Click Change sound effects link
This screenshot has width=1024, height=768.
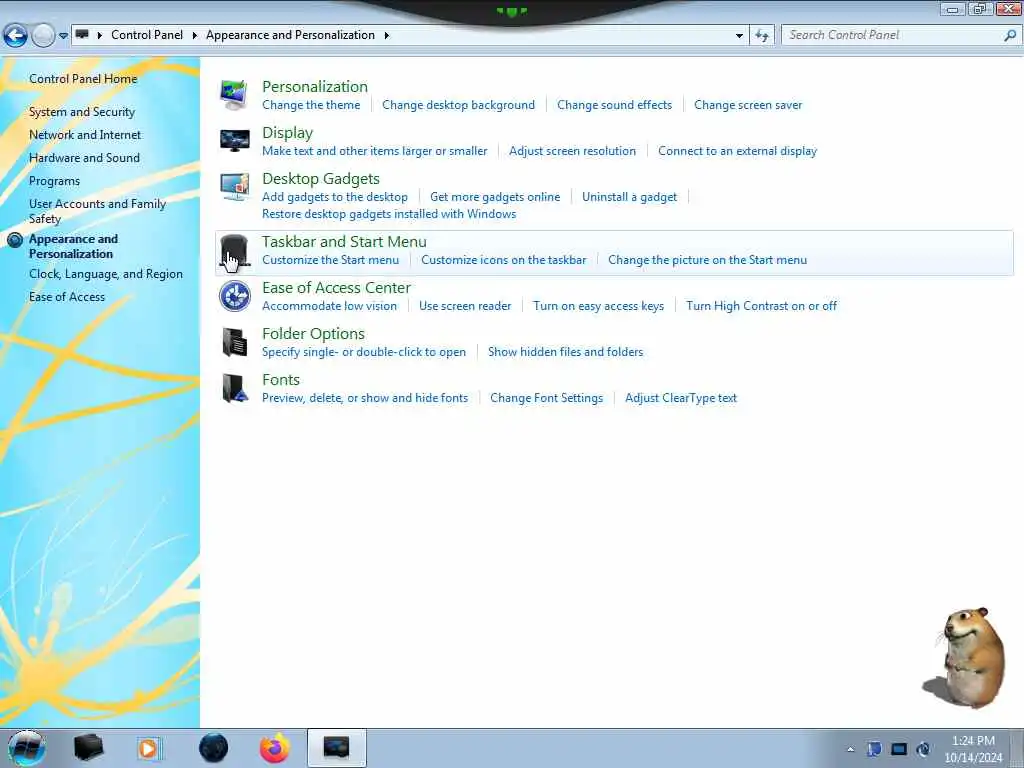[615, 105]
